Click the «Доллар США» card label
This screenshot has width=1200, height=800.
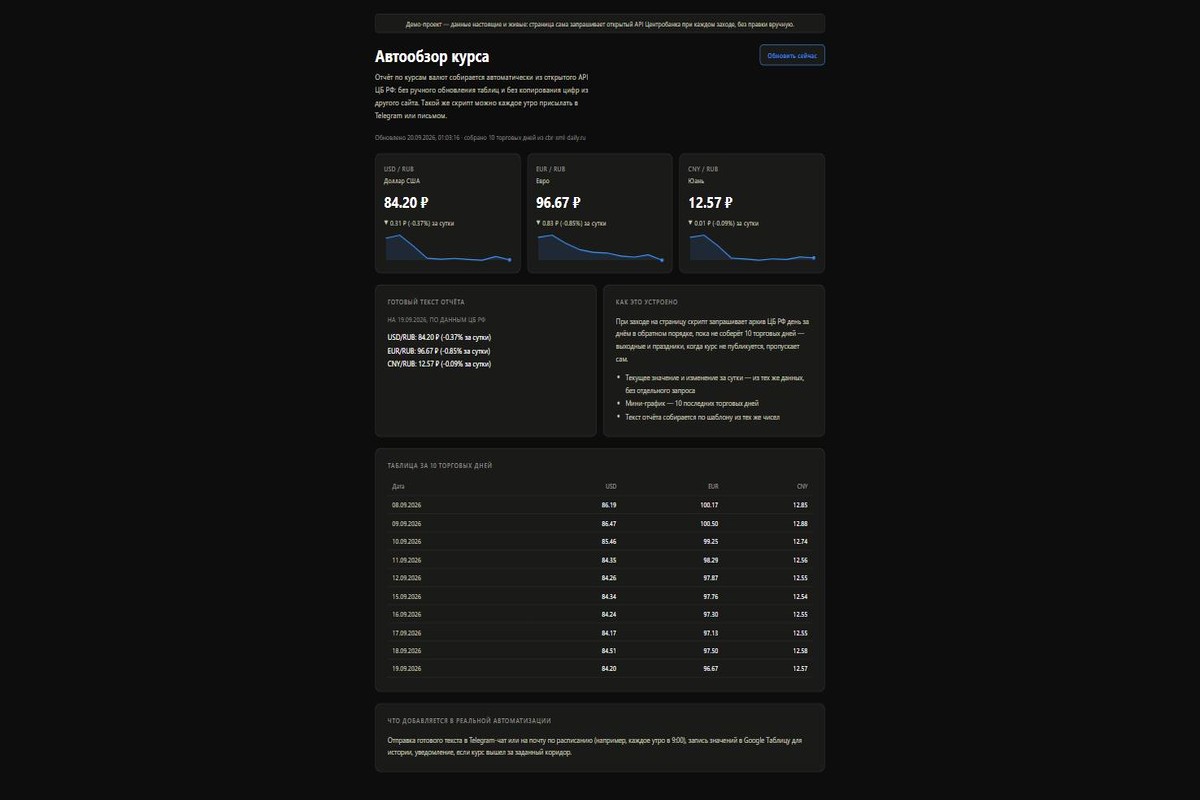click(x=402, y=181)
